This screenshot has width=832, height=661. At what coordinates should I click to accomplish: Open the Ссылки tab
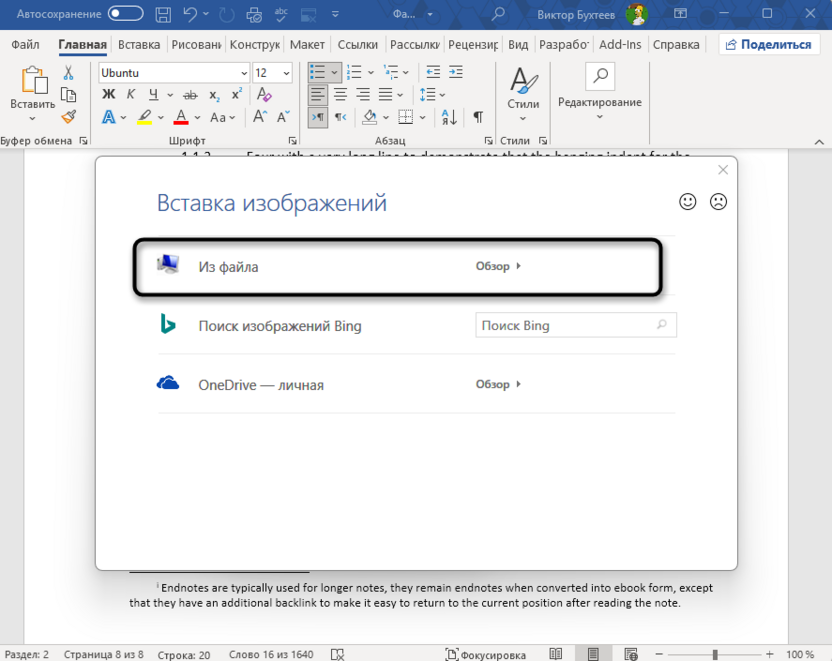(358, 45)
